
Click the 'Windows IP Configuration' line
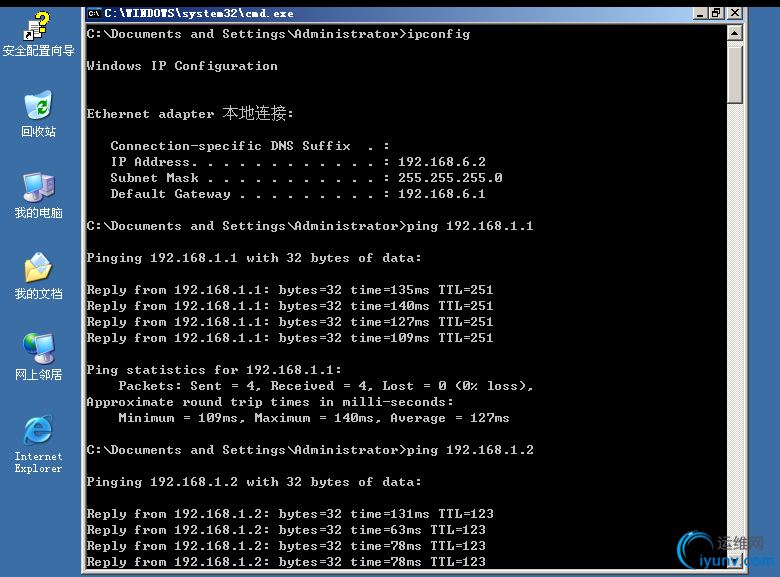click(182, 66)
